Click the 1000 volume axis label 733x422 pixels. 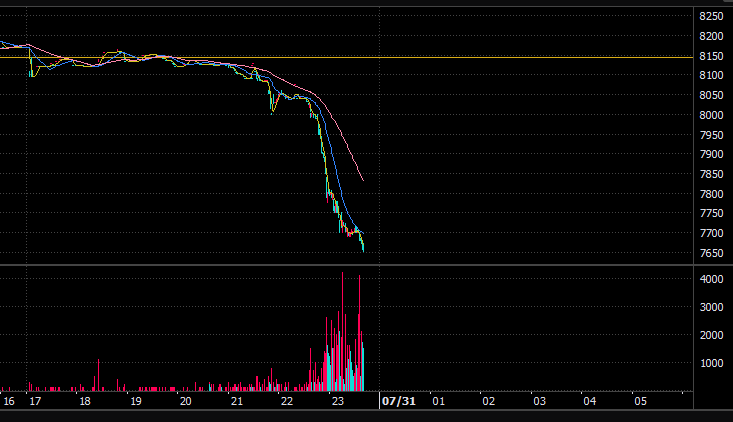pos(711,363)
